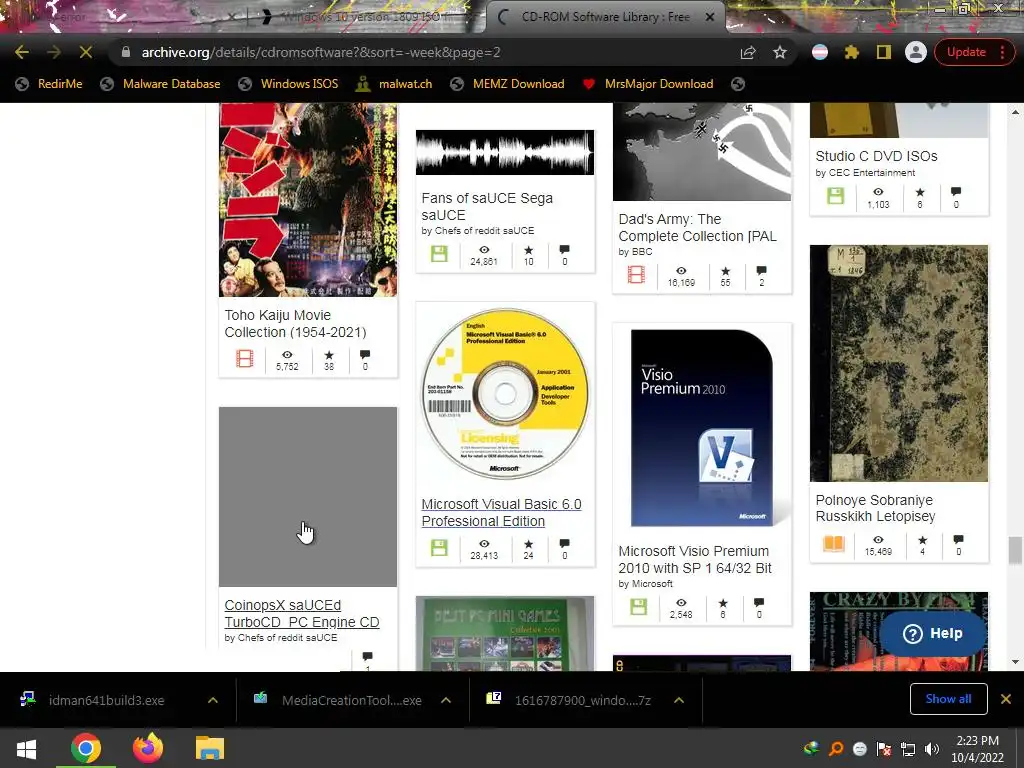
Task: Open the MEMZ Download bookmark
Action: tap(507, 84)
